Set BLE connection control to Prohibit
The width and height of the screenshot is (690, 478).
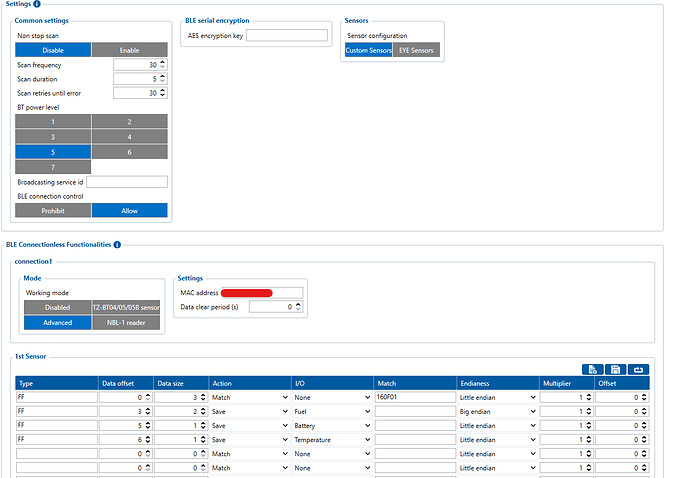[x=53, y=211]
